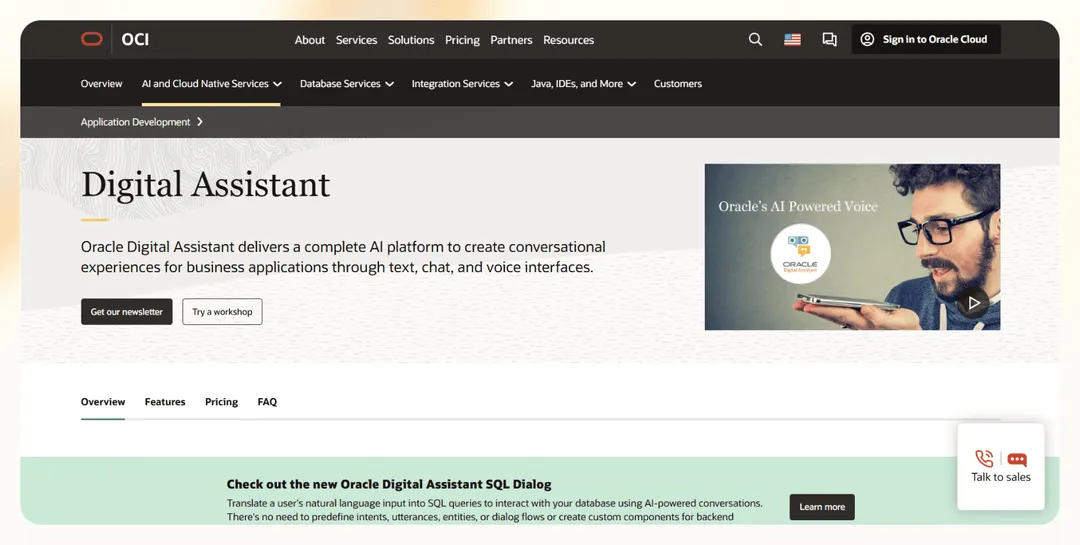Click Sign in to Oracle Cloud button
Screen dimensions: 1080x545
point(926,39)
